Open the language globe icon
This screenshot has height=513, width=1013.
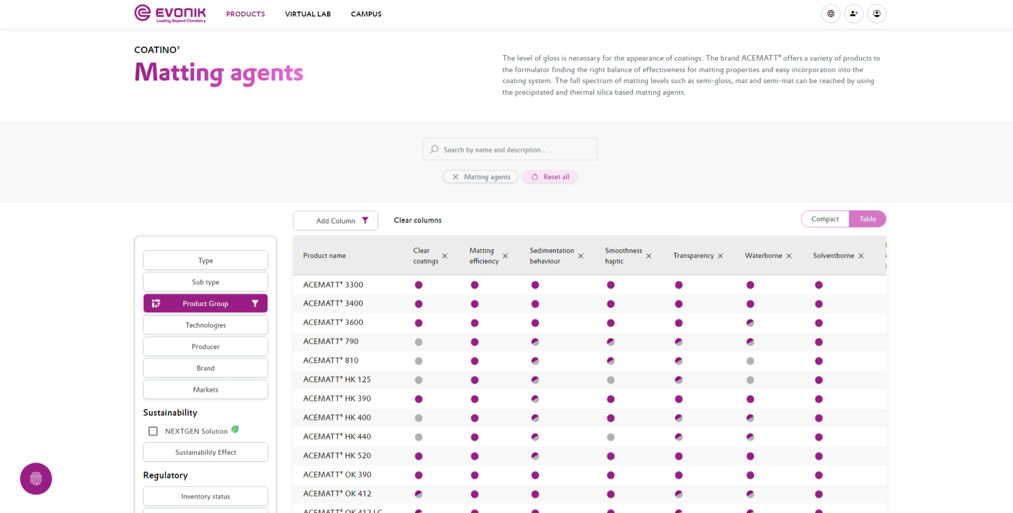[830, 14]
